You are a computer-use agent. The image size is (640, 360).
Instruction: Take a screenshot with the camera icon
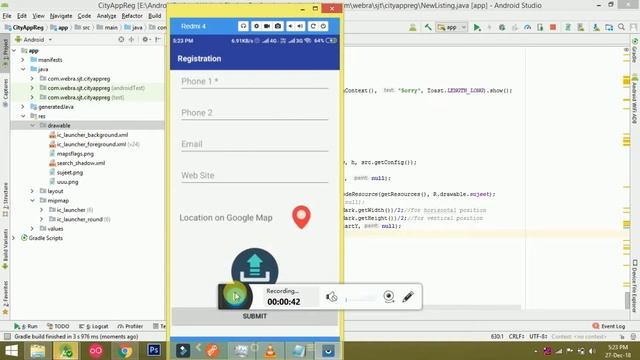tap(278, 26)
